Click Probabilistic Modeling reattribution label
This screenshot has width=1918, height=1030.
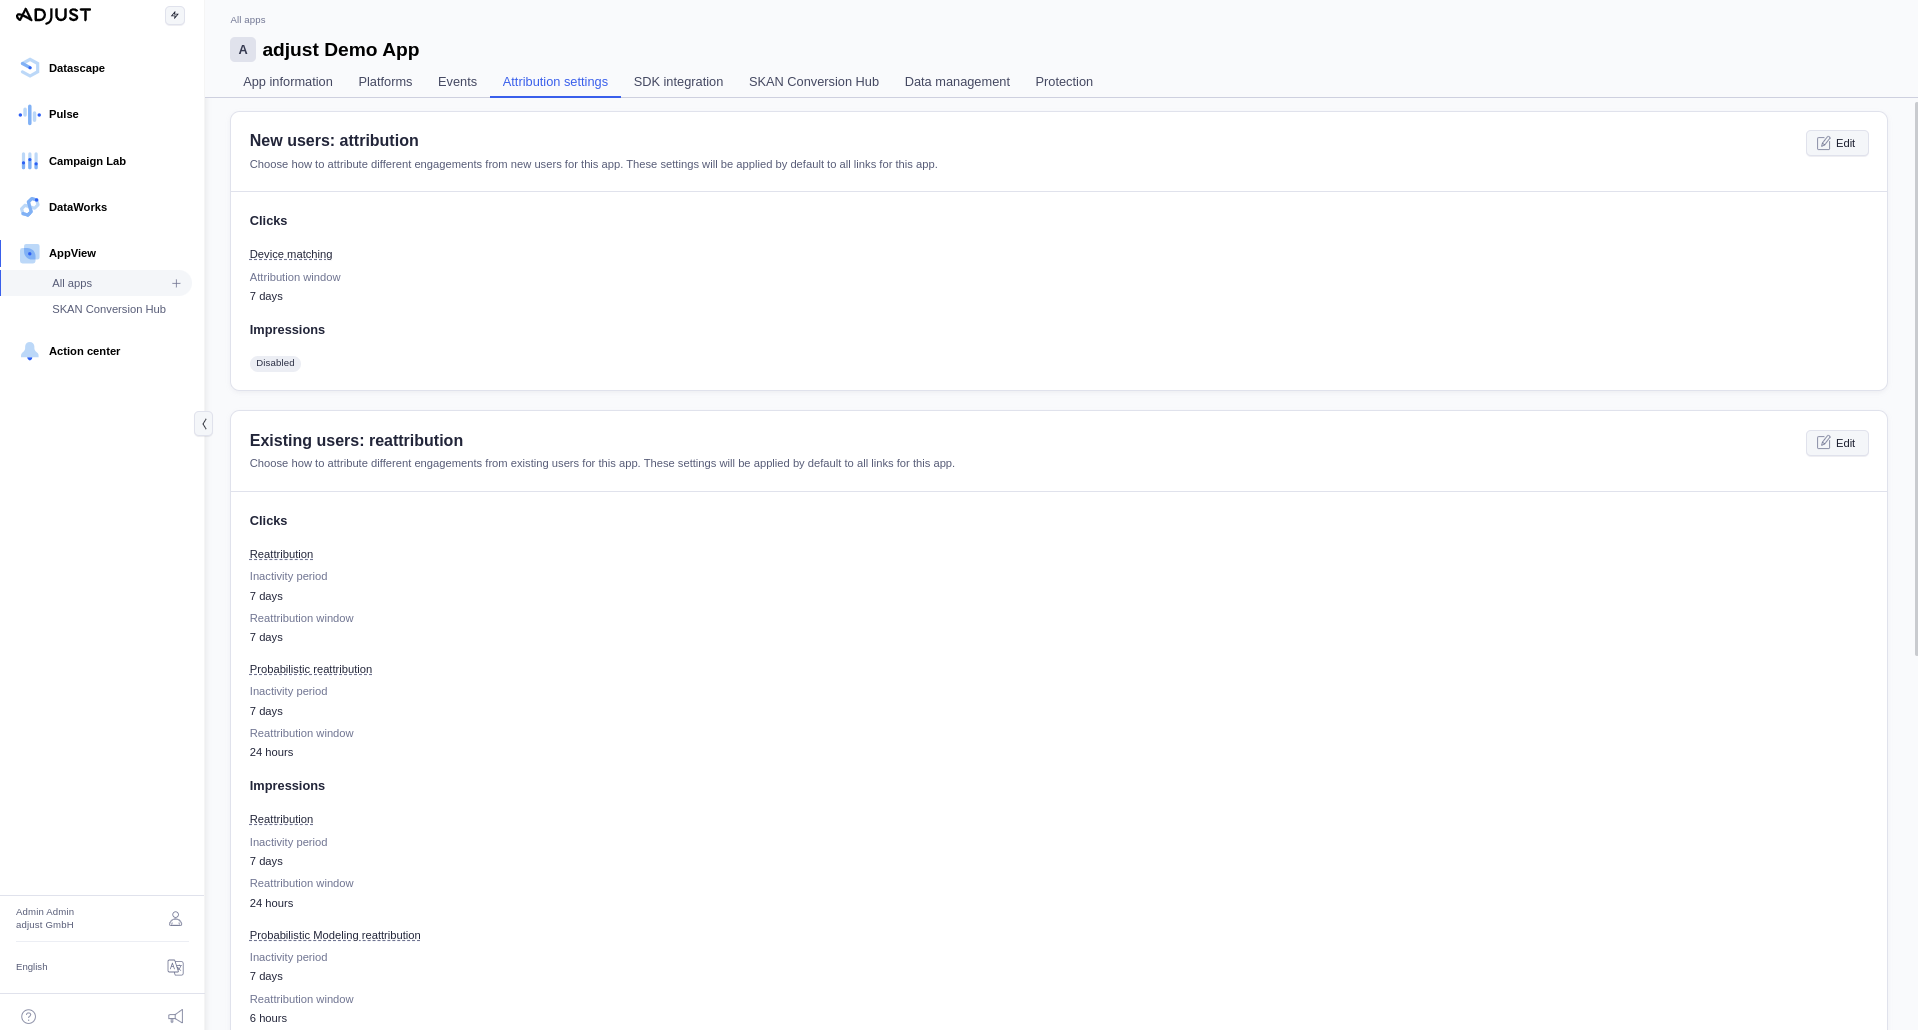[x=335, y=935]
